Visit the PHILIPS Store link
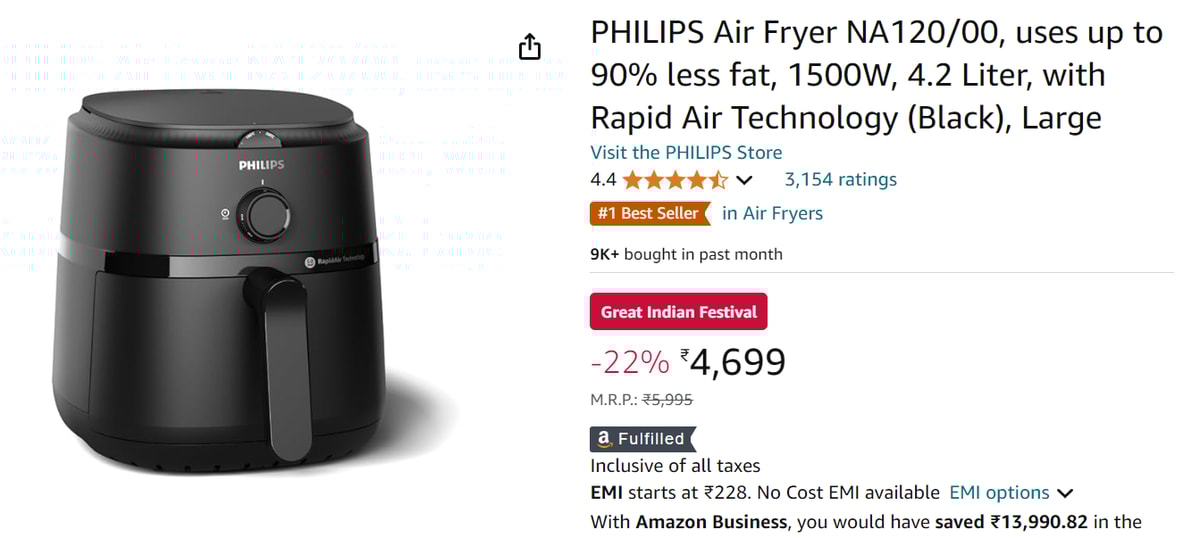This screenshot has width=1200, height=538. point(686,153)
